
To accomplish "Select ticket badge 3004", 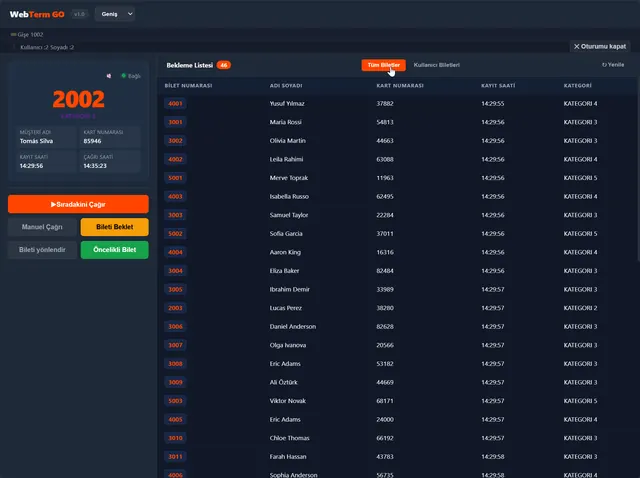I will (x=176, y=271).
